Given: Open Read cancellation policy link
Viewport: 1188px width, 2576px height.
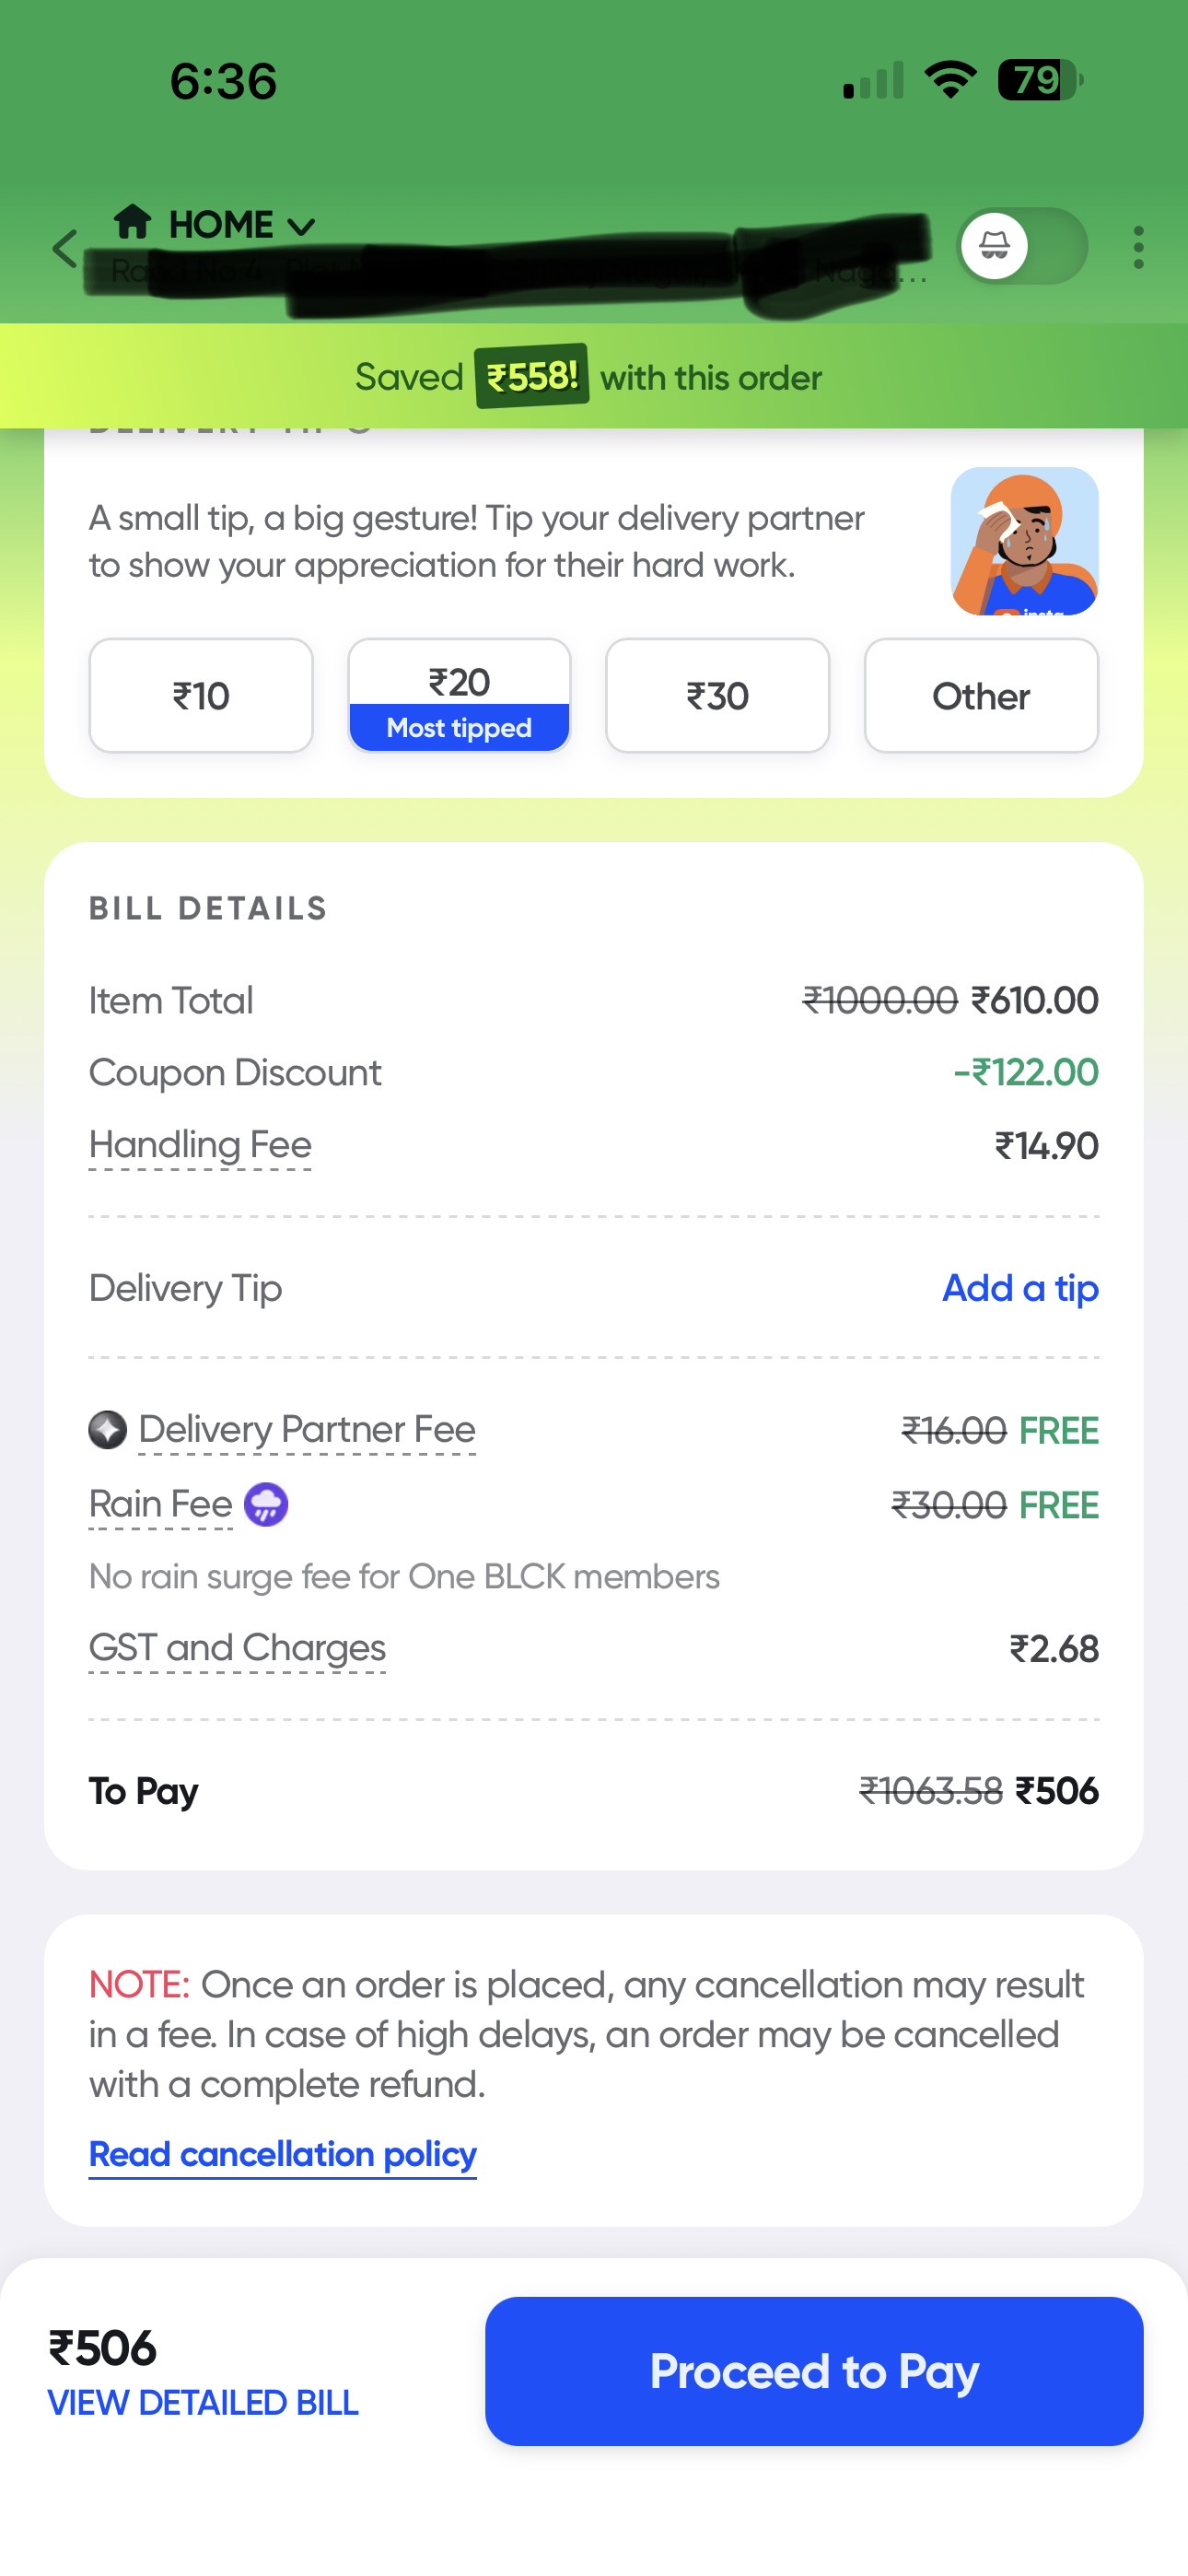Looking at the screenshot, I should [x=283, y=2154].
